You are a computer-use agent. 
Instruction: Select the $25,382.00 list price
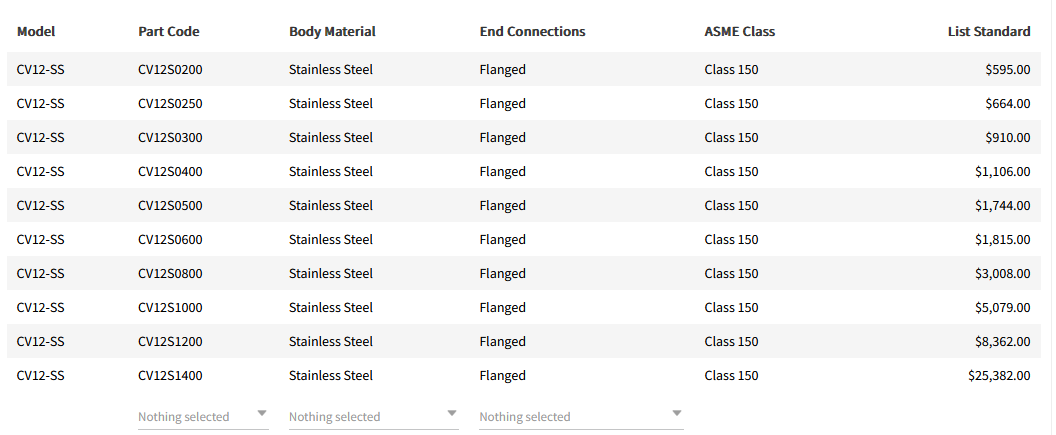coord(999,376)
